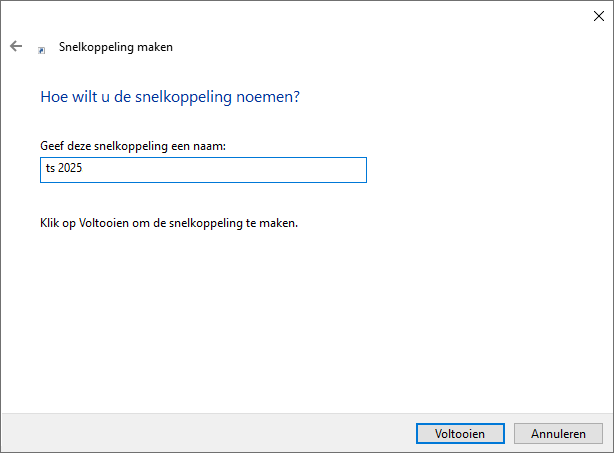Image resolution: width=614 pixels, height=453 pixels.
Task: Close the dialog with the X button
Action: (598, 14)
